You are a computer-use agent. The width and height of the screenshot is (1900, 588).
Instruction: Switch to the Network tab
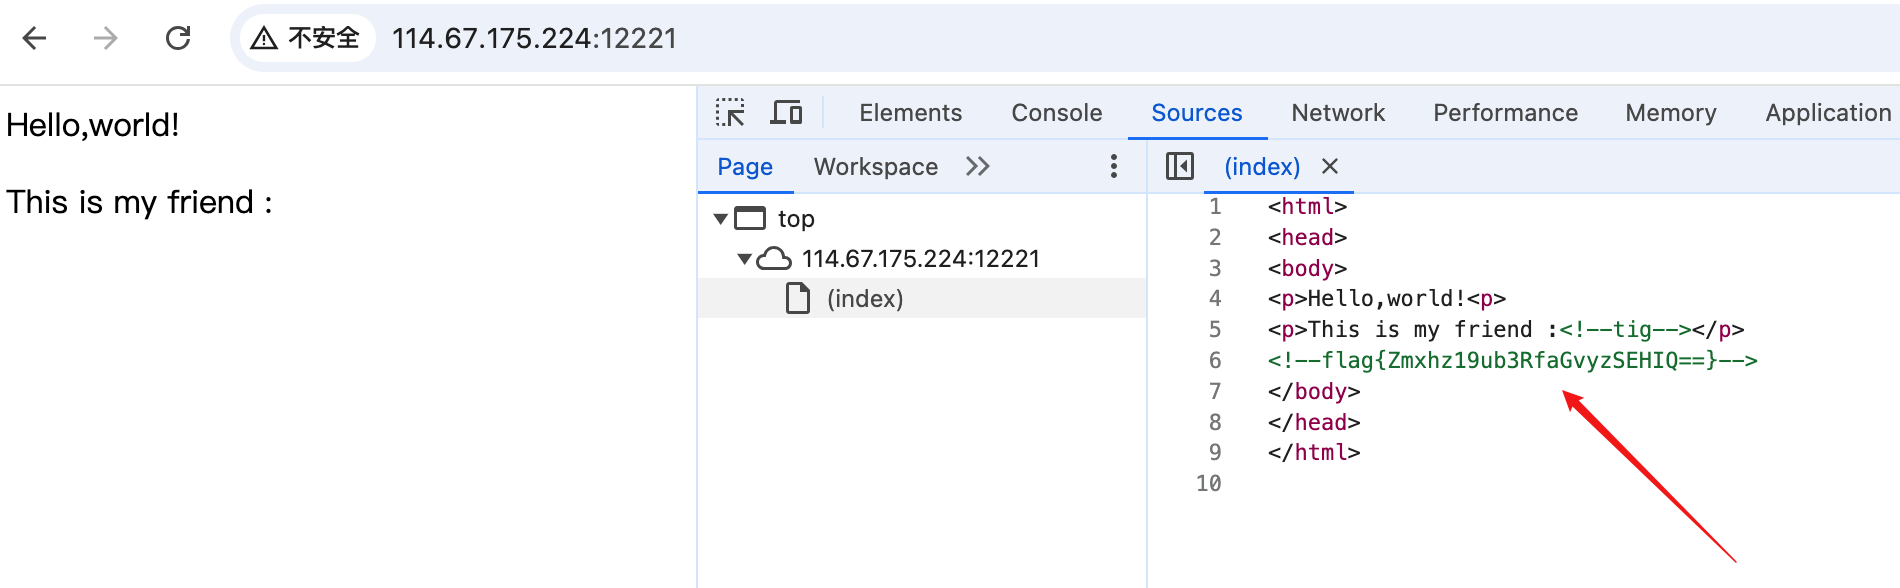click(x=1338, y=113)
